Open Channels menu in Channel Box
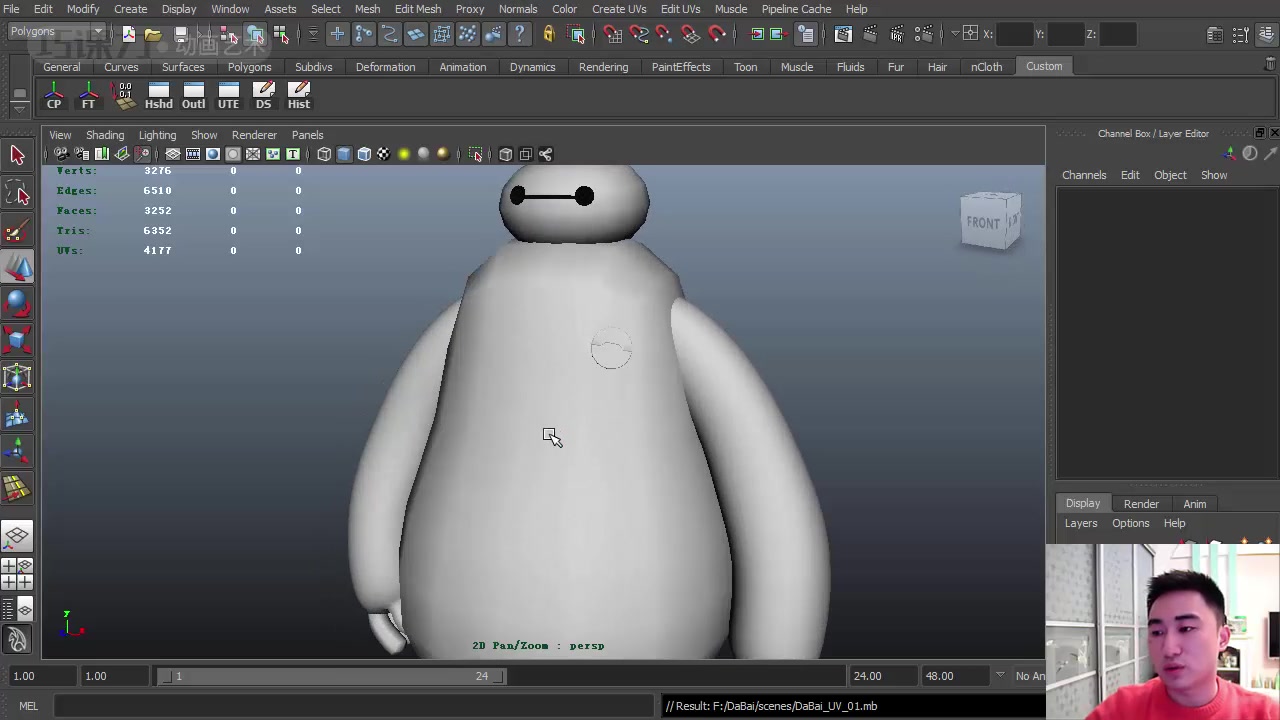This screenshot has width=1280, height=720. point(1084,175)
